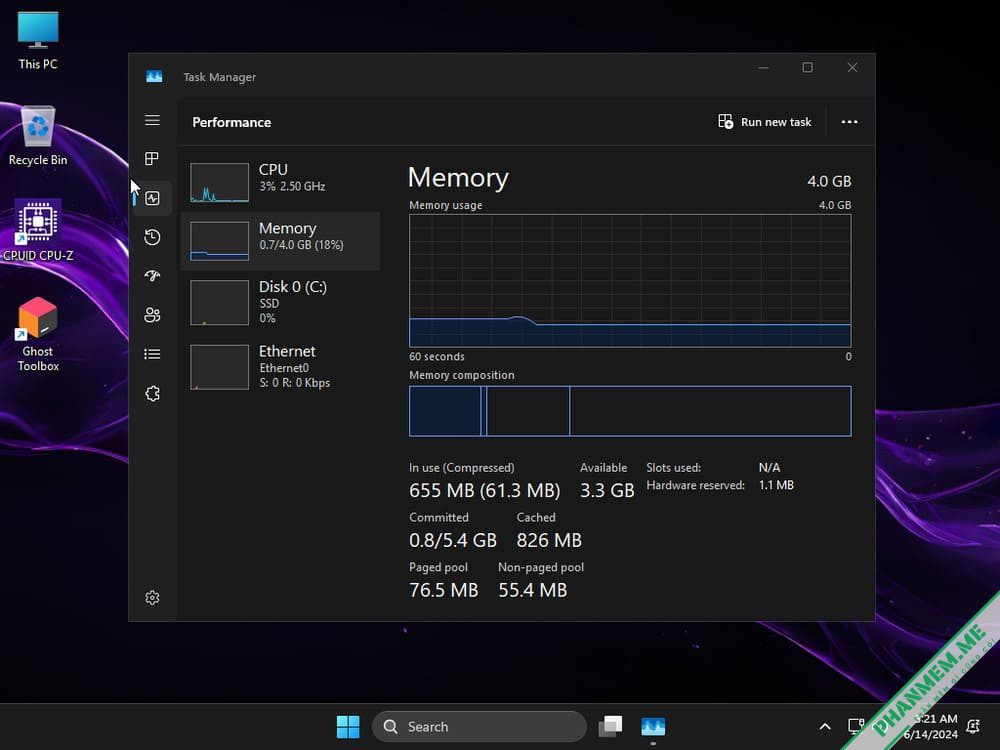
Task: Click the '55.4 MB' non-paged pool value
Action: point(533,590)
